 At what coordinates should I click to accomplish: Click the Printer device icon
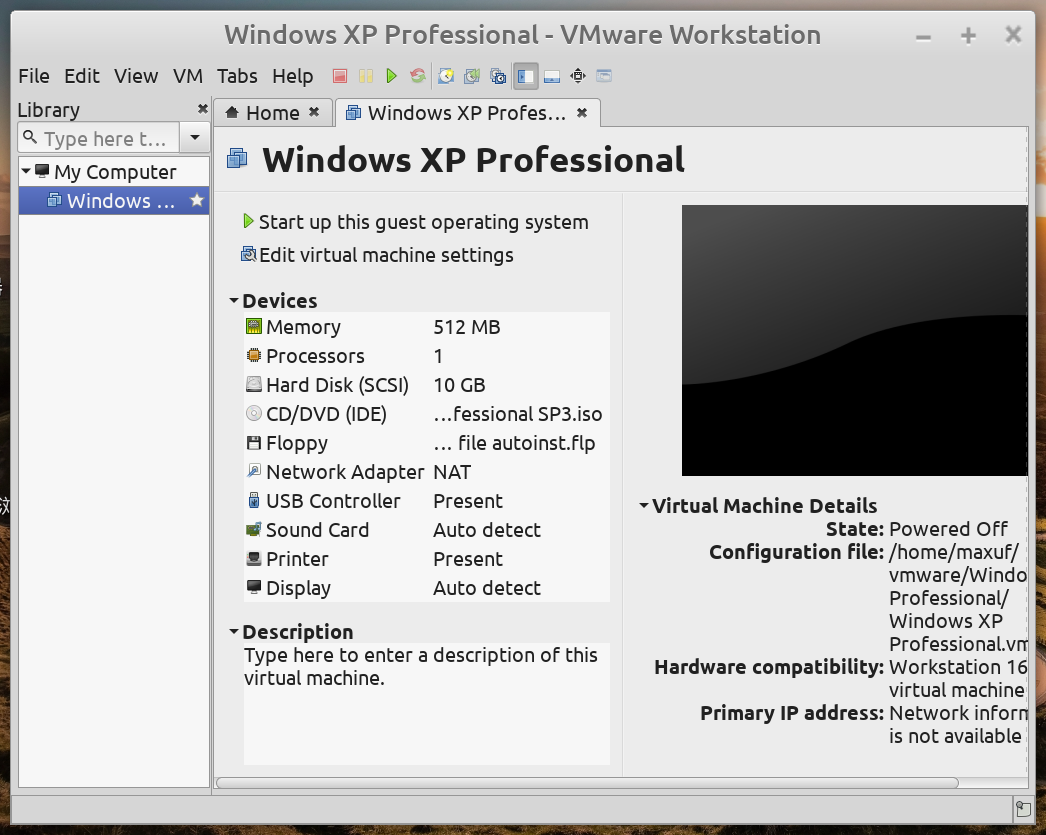click(253, 558)
